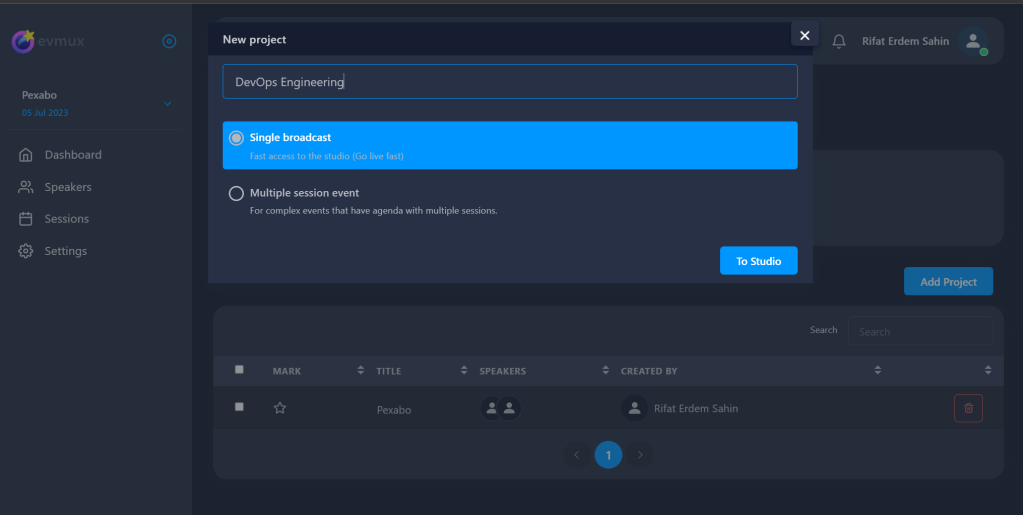Click the Dashboard home icon
This screenshot has height=515, width=1023.
(25, 155)
